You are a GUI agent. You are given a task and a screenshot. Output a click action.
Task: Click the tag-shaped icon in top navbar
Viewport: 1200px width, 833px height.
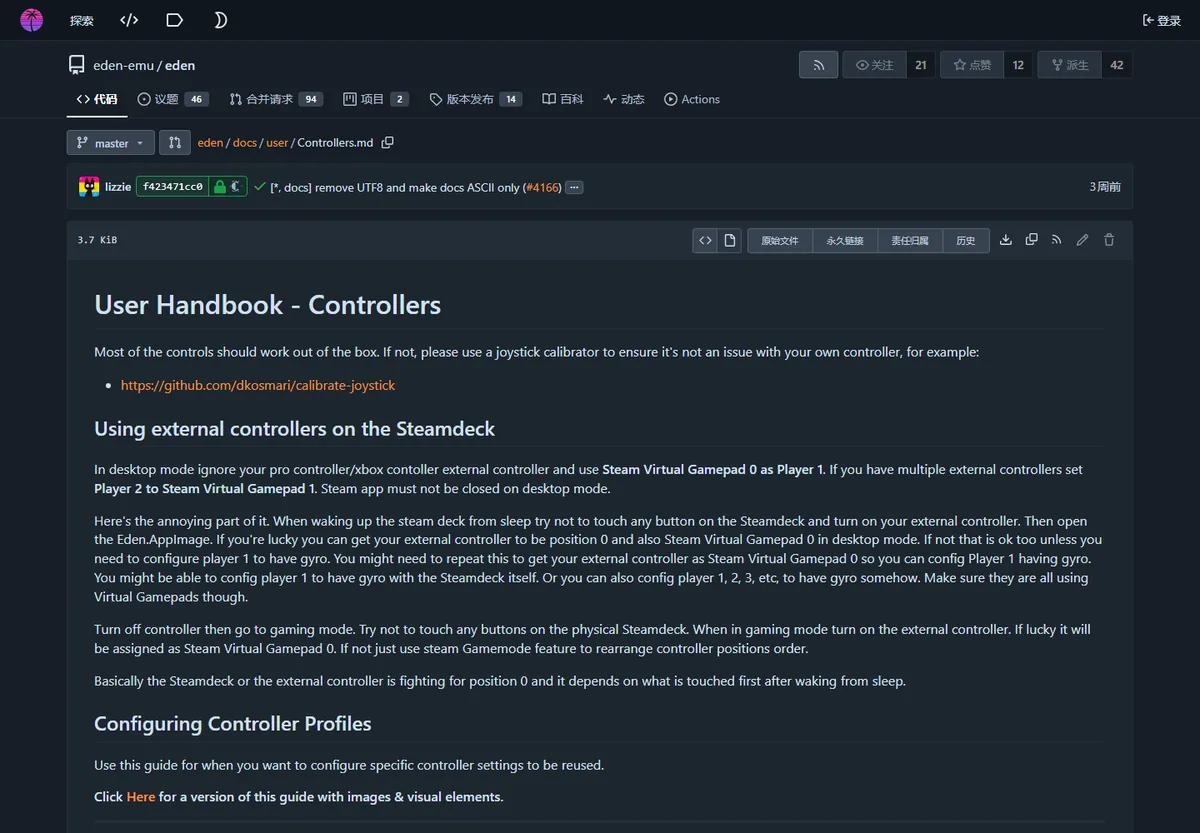175,20
